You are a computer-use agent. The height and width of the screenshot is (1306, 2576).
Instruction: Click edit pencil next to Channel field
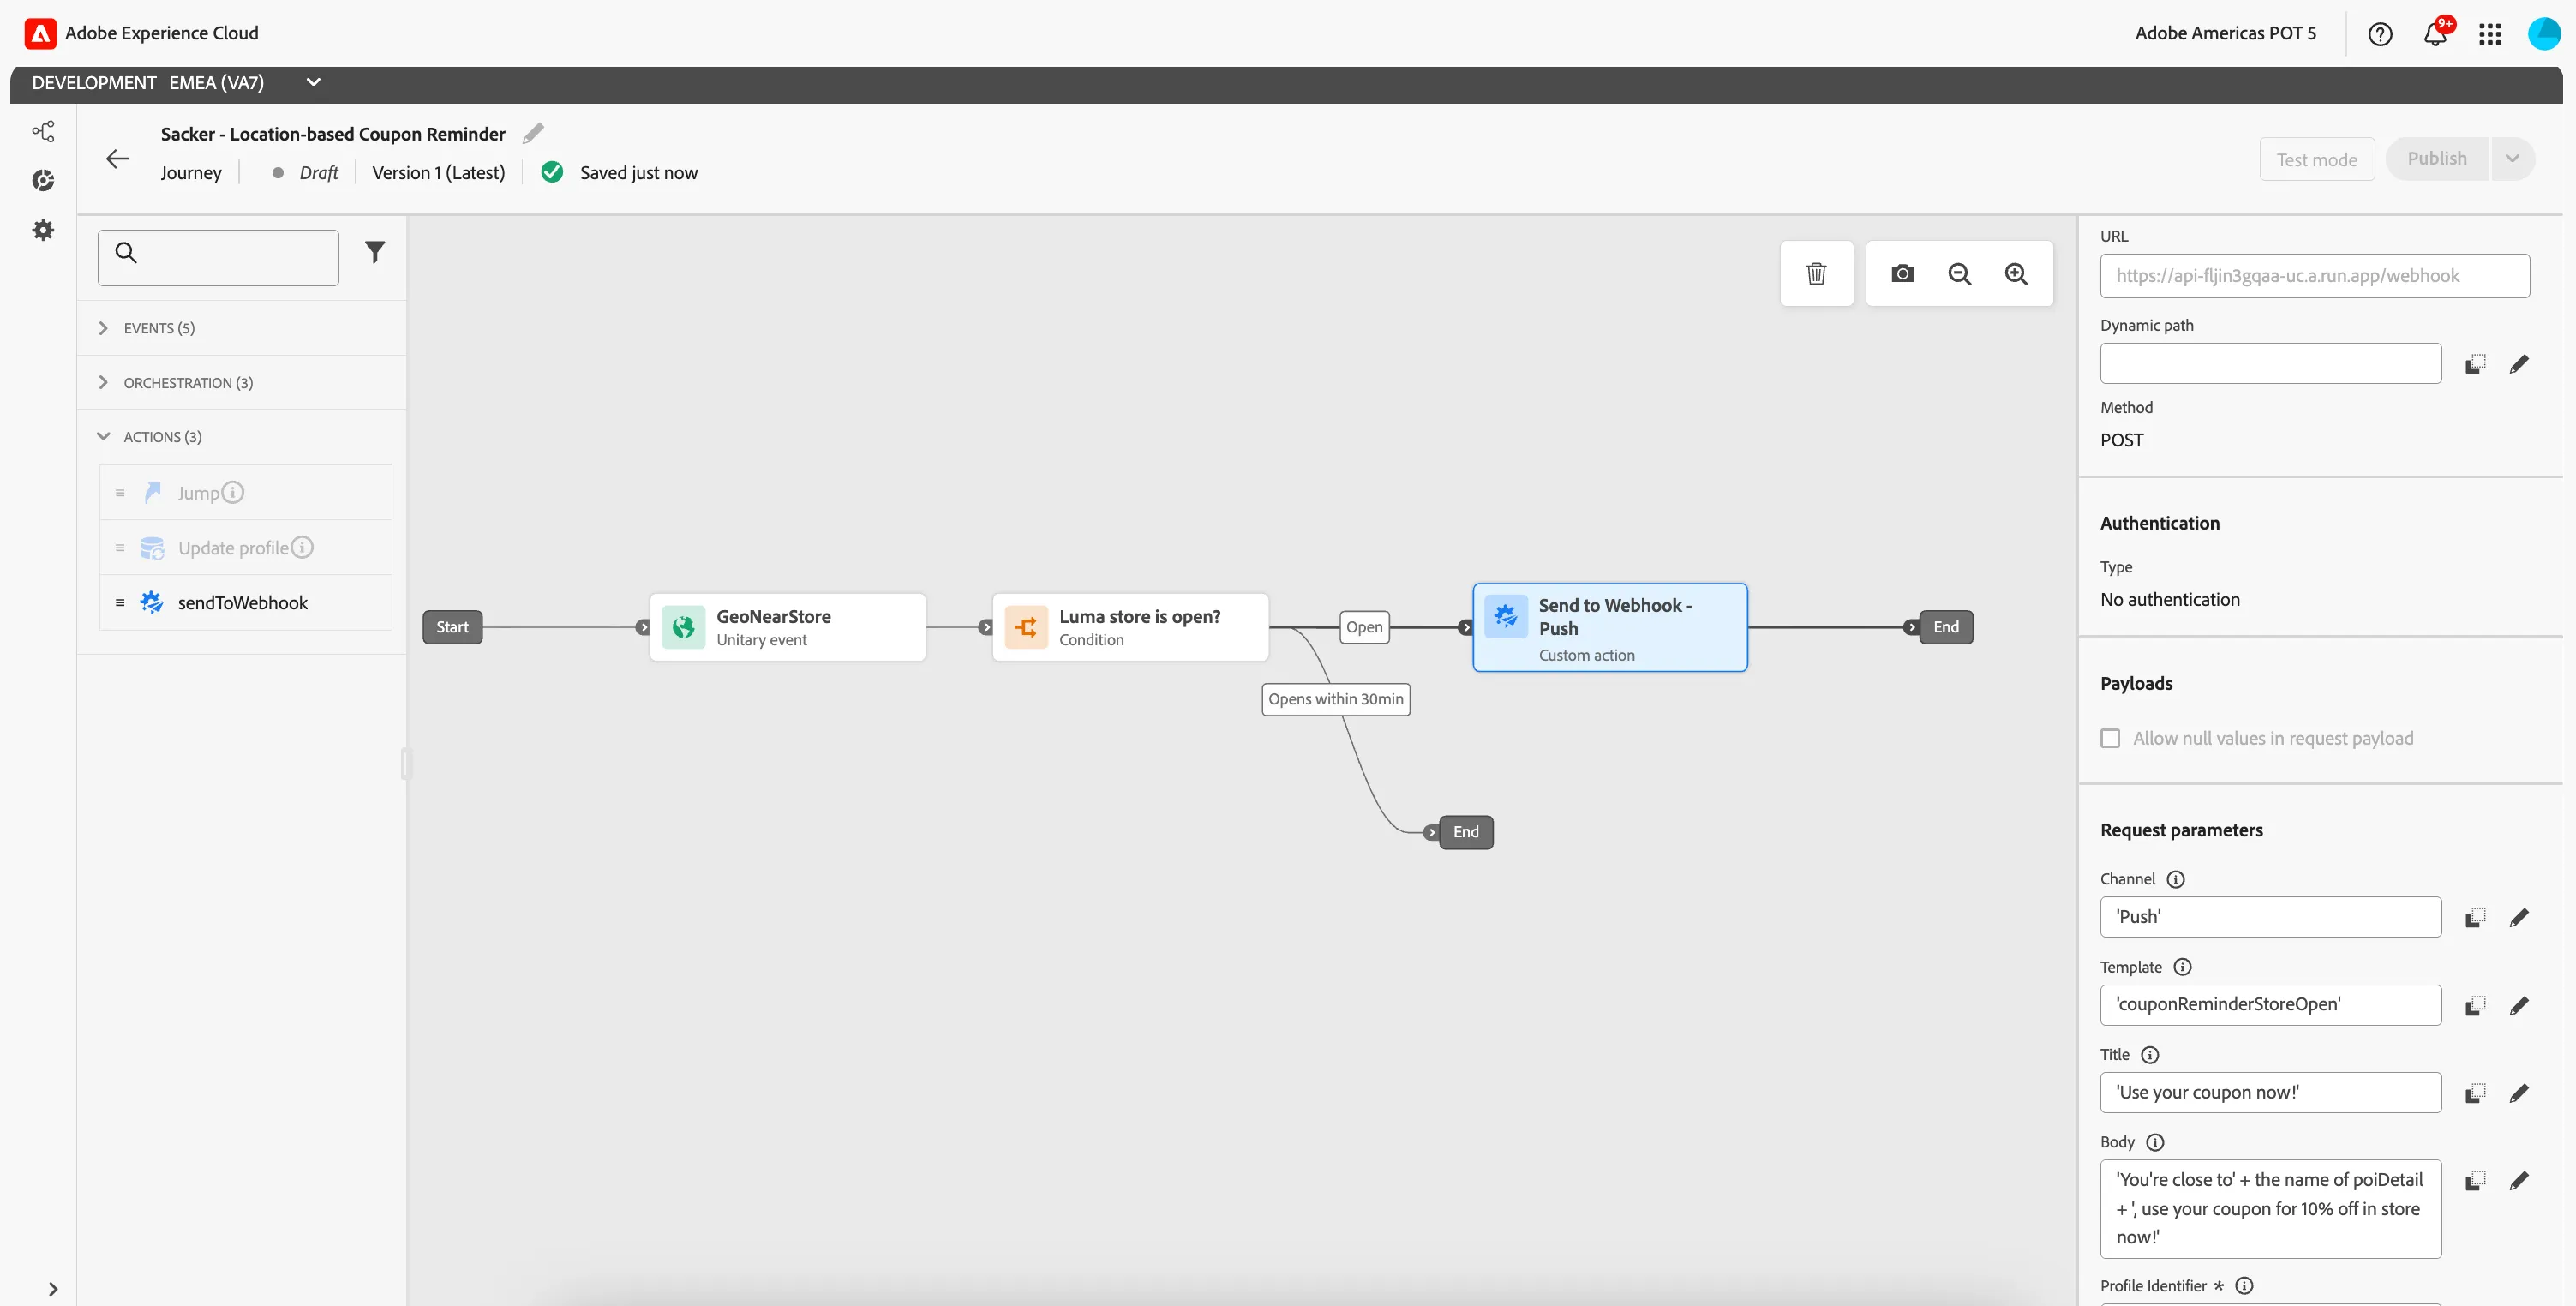point(2519,917)
